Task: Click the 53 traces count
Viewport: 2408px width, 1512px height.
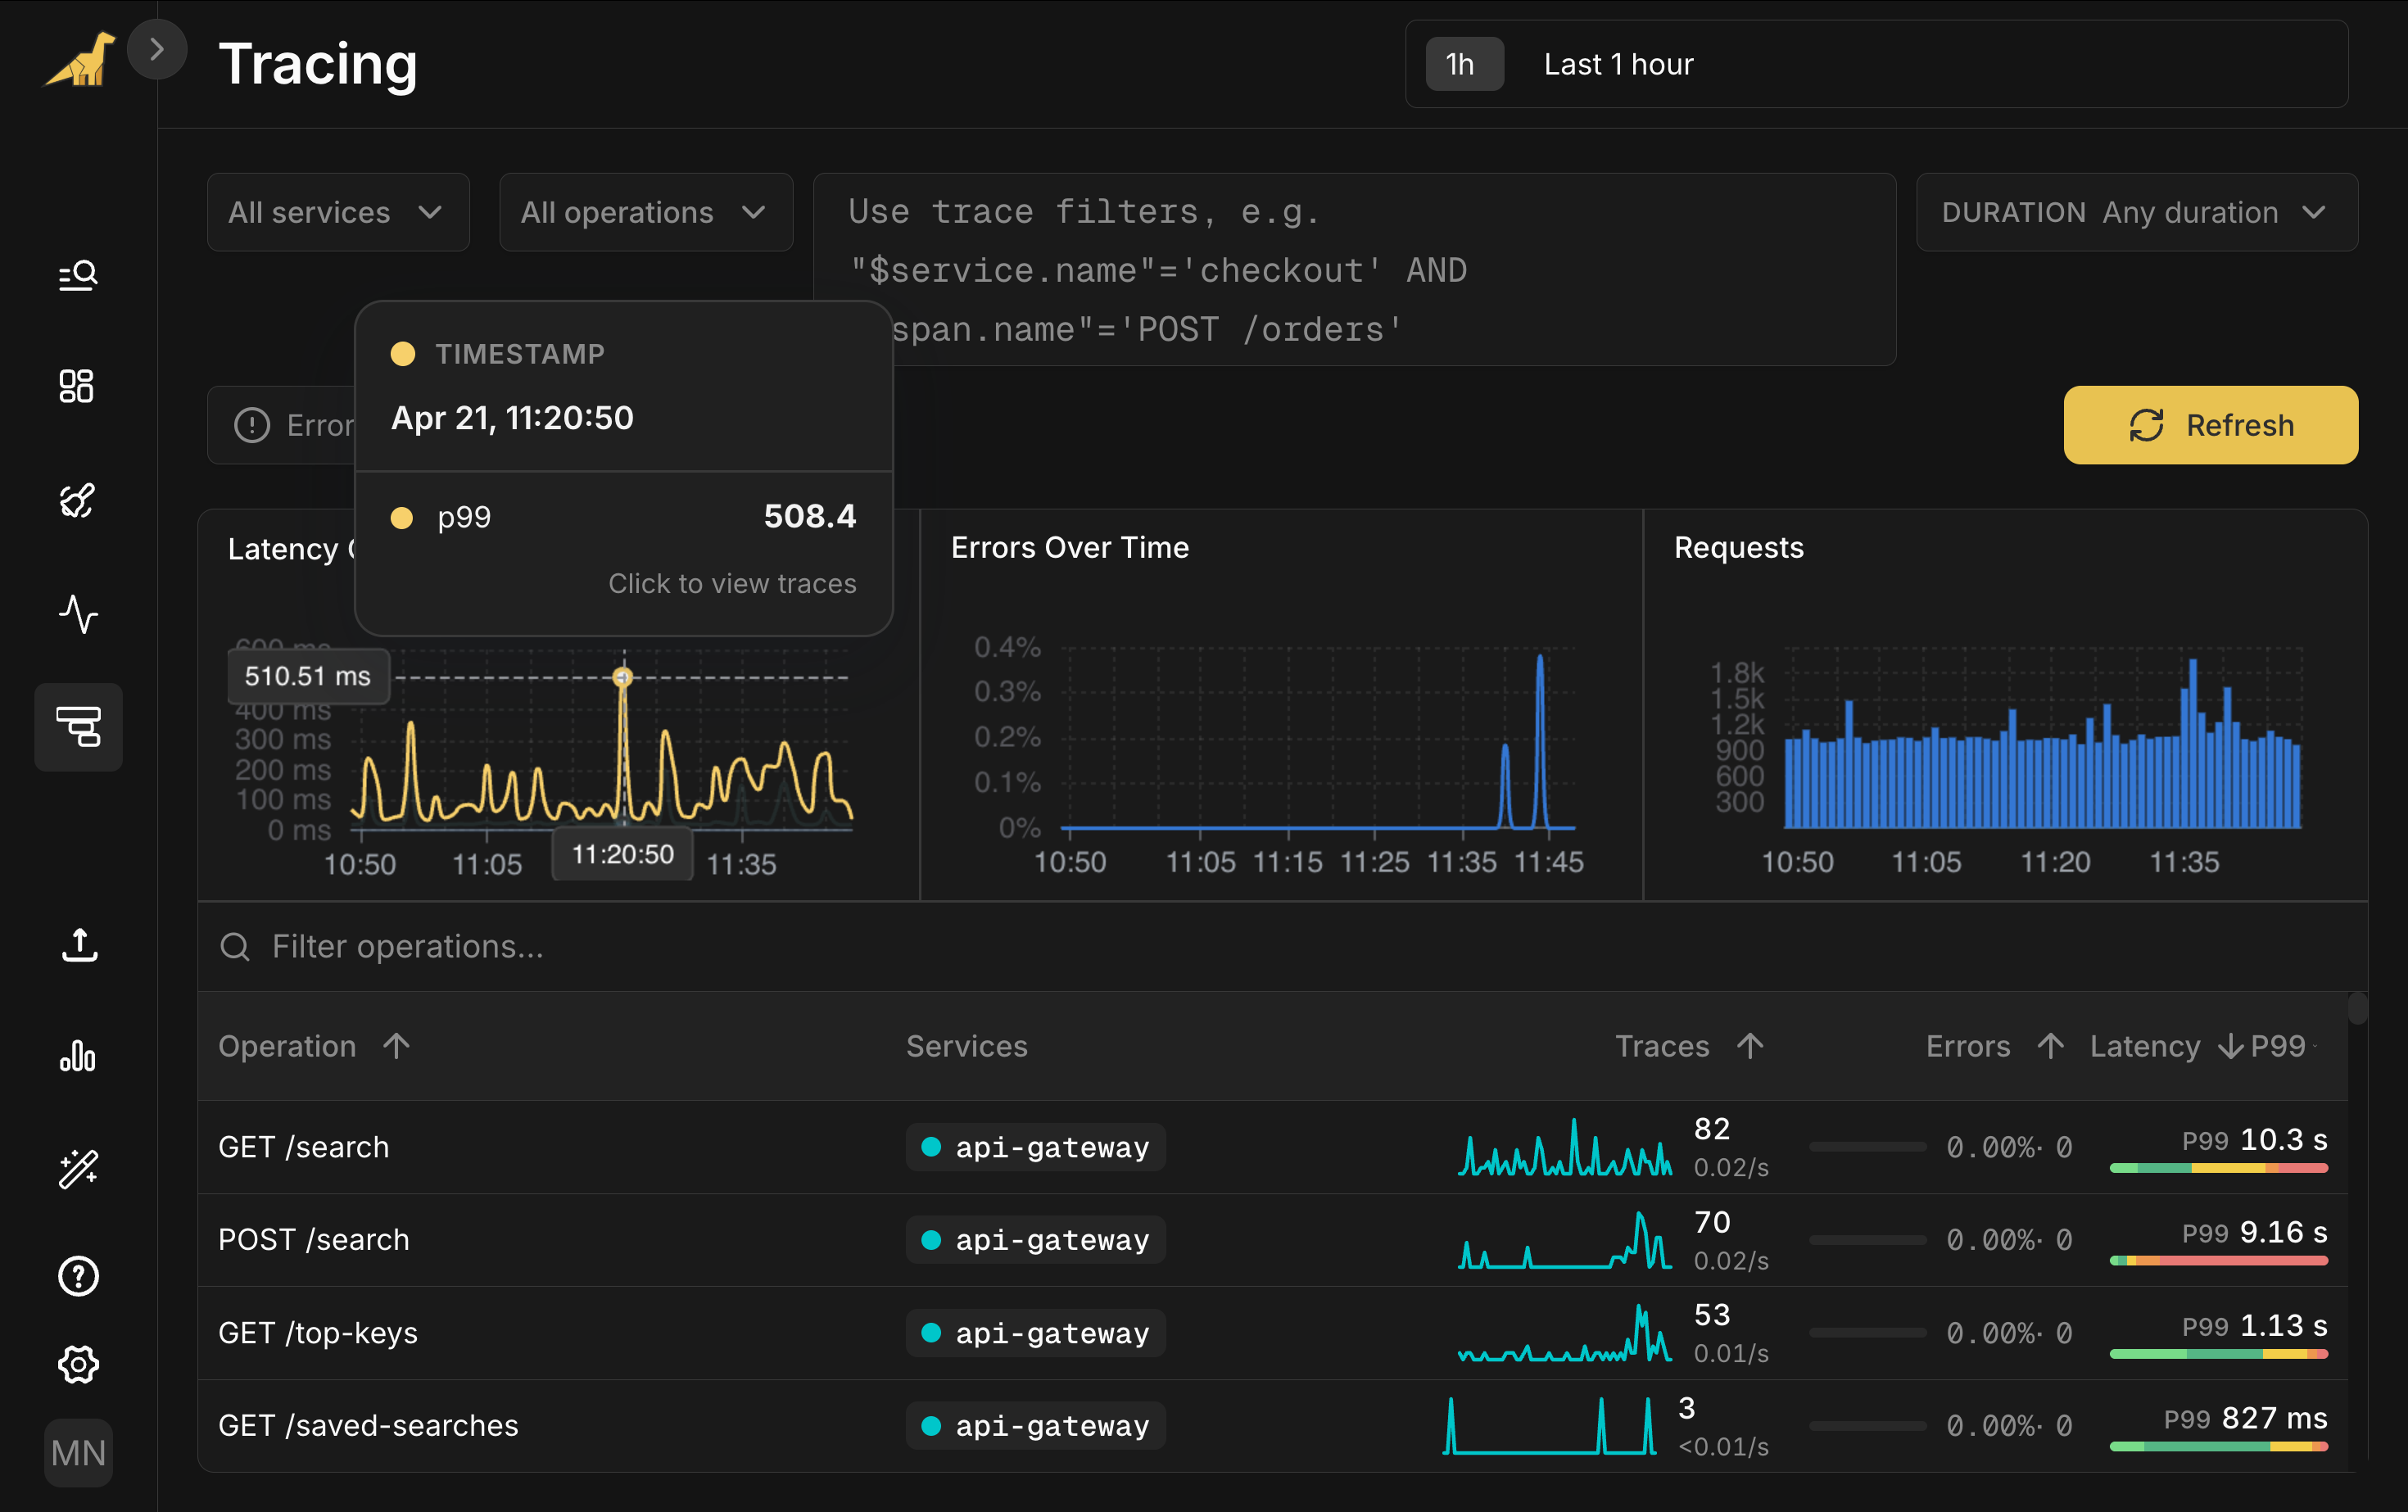Action: [x=1712, y=1315]
